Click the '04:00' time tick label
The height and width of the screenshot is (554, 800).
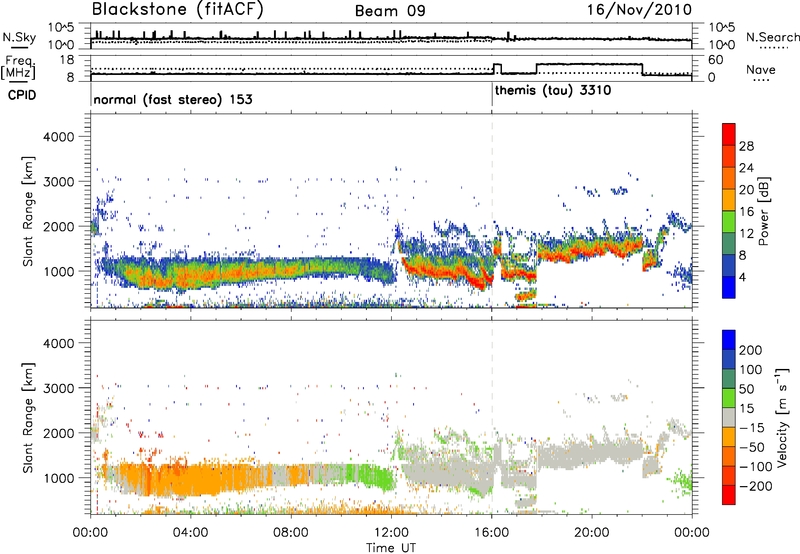[x=191, y=533]
